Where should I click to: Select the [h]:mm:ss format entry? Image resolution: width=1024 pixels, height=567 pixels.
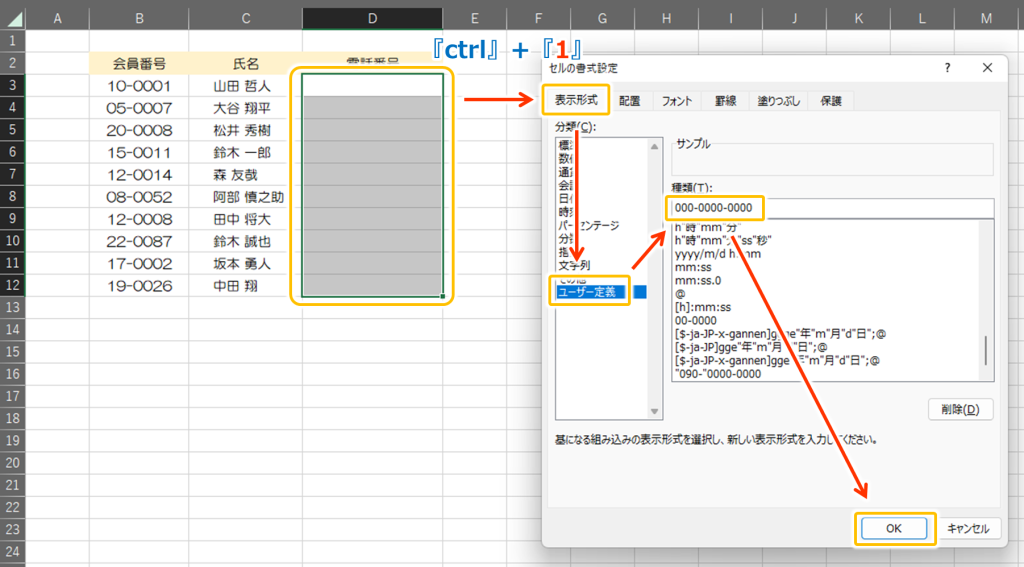tap(703, 306)
